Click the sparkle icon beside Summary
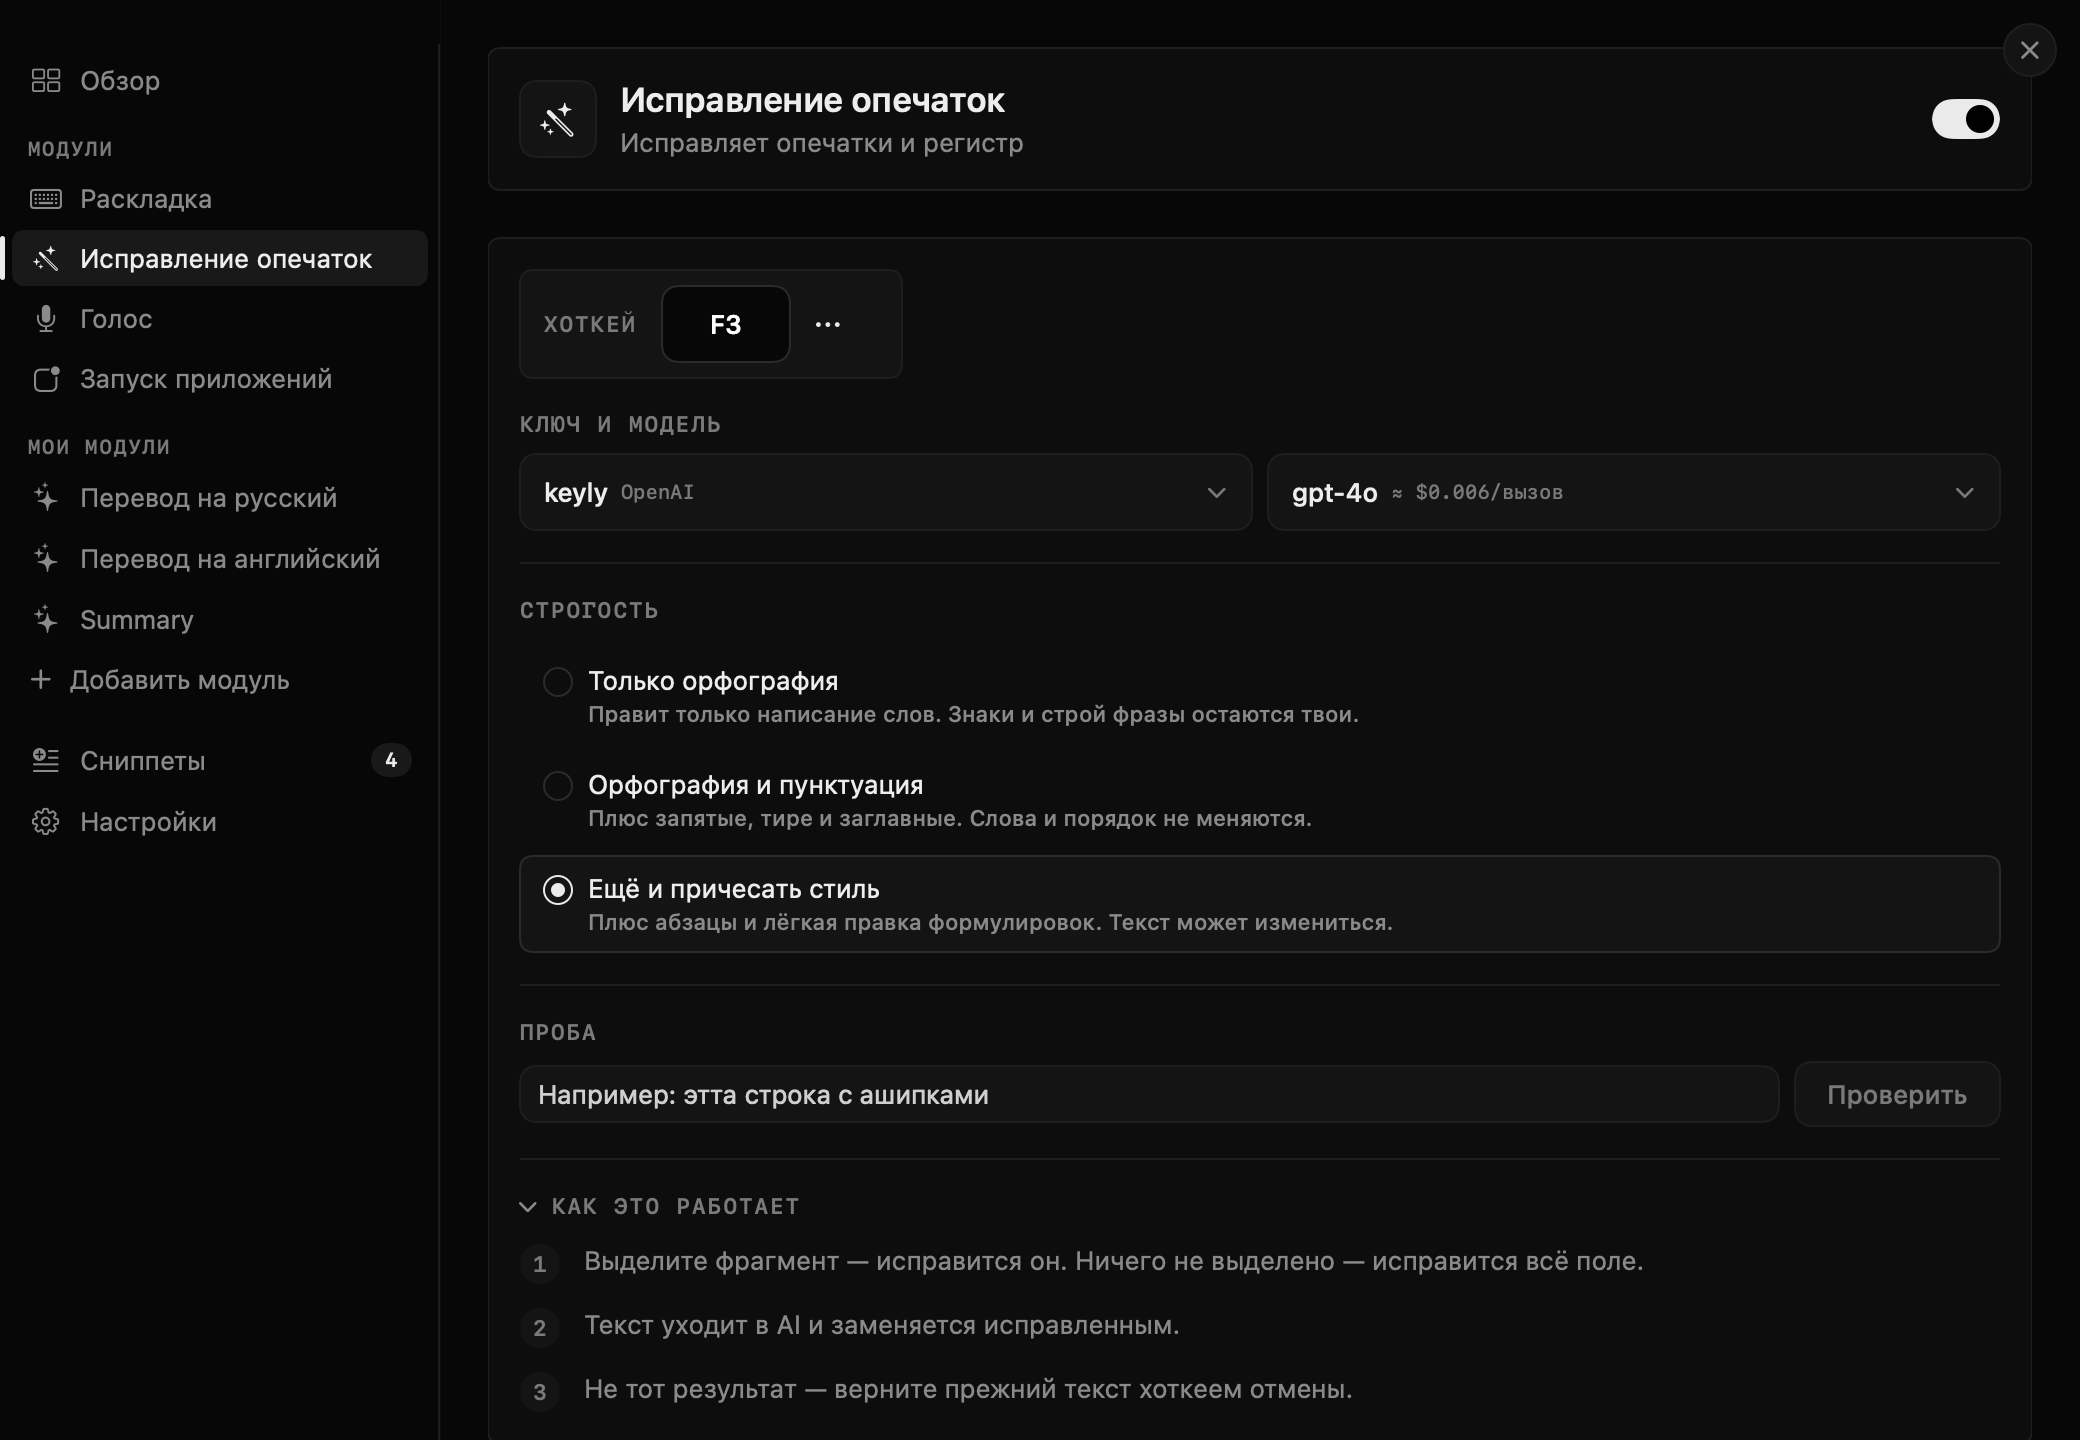Viewport: 2080px width, 1440px height. point(46,620)
